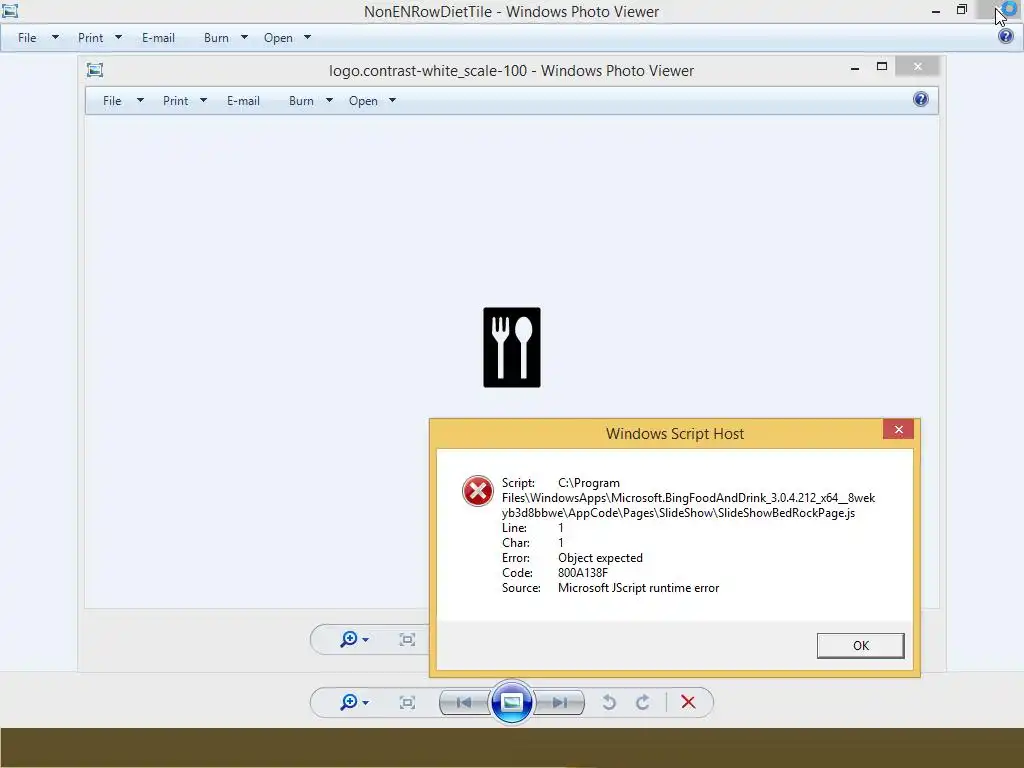Expand Open dropdown arrow in NonENRowDietTile window
1024x768 pixels.
click(308, 38)
